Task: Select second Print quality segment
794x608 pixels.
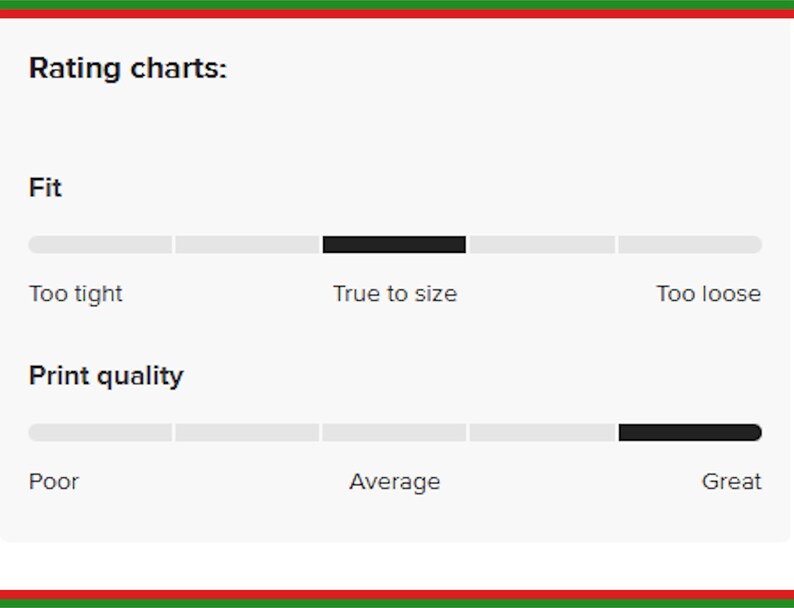Action: [x=247, y=433]
